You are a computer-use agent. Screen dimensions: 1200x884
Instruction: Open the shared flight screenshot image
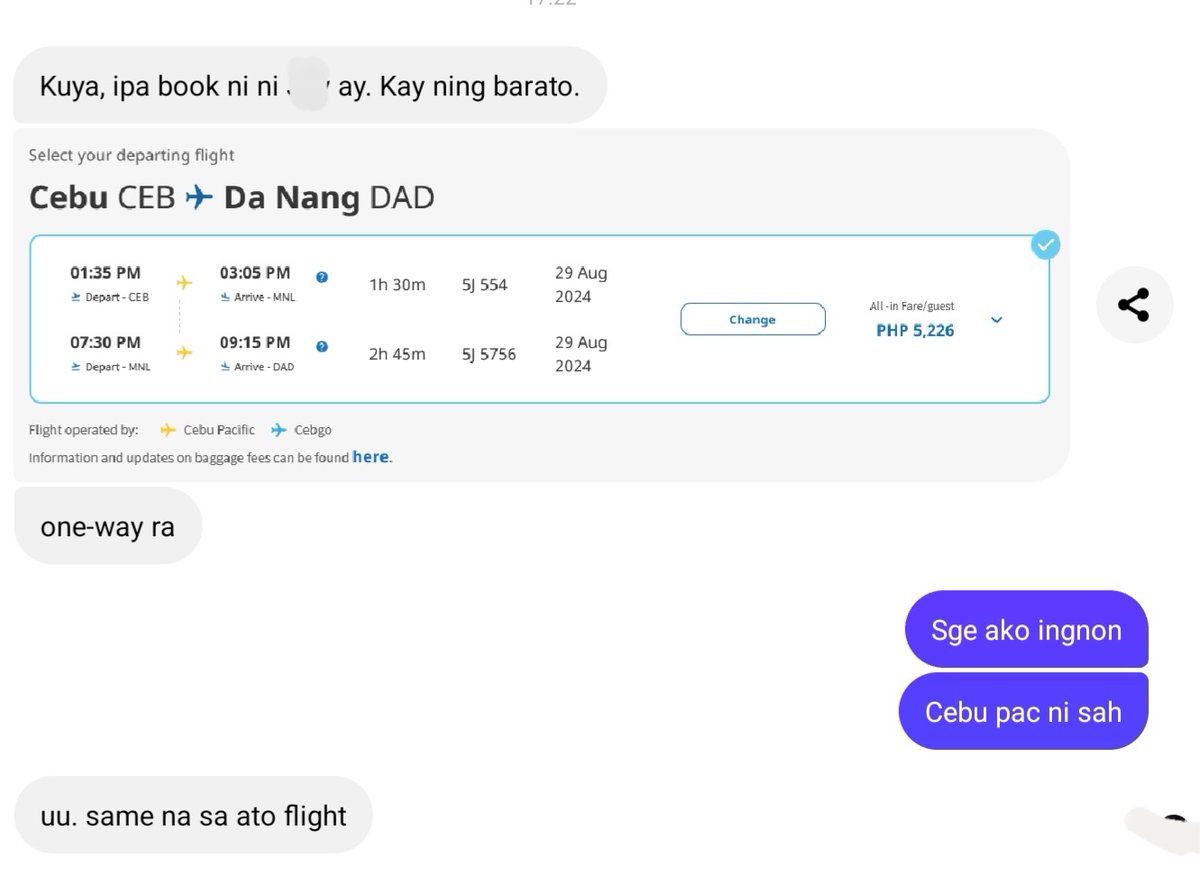(541, 305)
